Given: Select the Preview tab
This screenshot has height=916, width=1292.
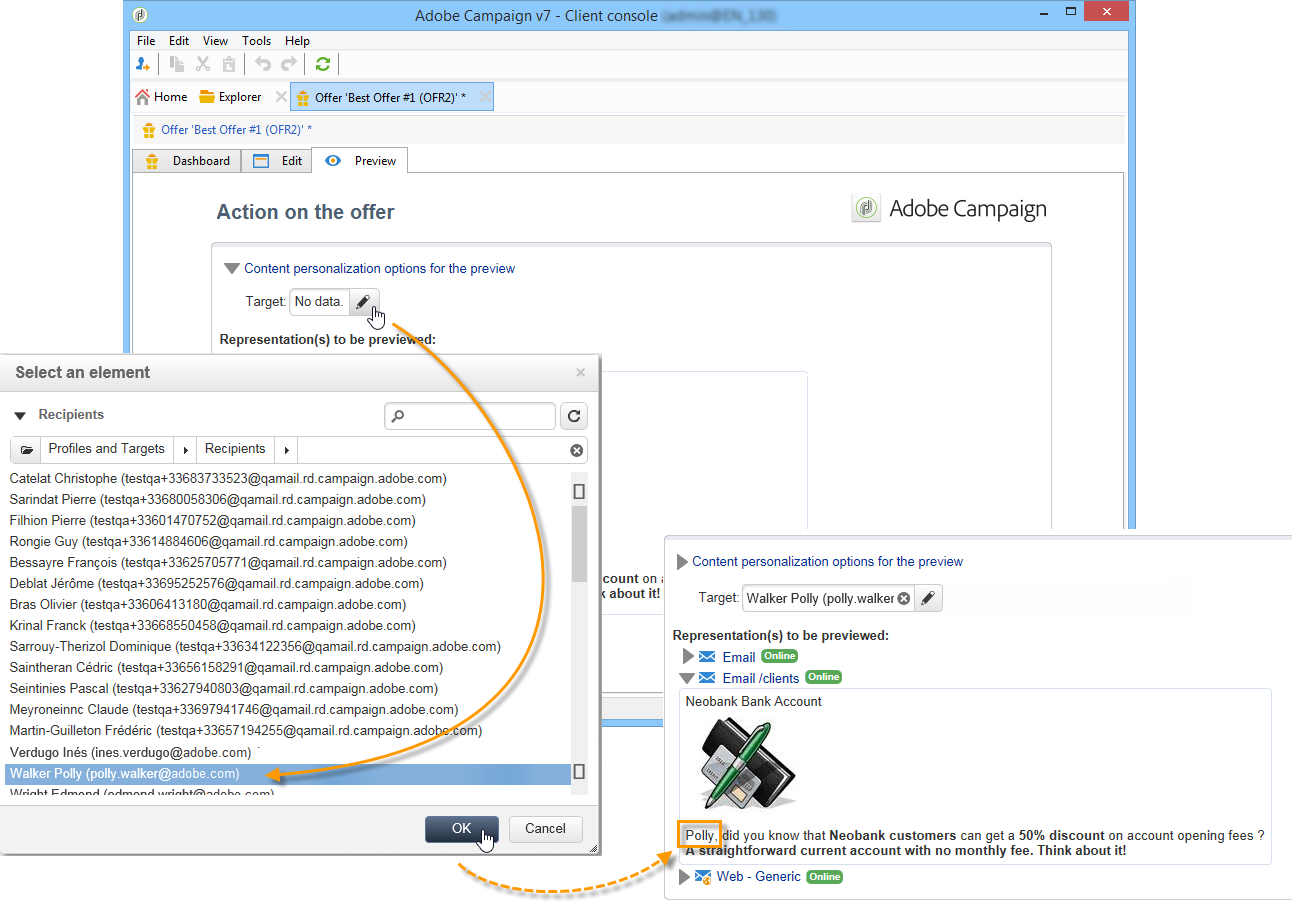Looking at the screenshot, I should click(360, 161).
